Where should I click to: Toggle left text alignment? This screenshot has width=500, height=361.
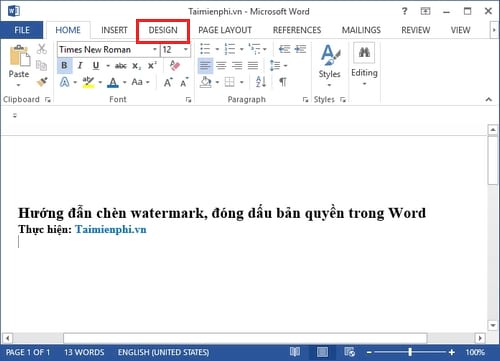(x=205, y=65)
